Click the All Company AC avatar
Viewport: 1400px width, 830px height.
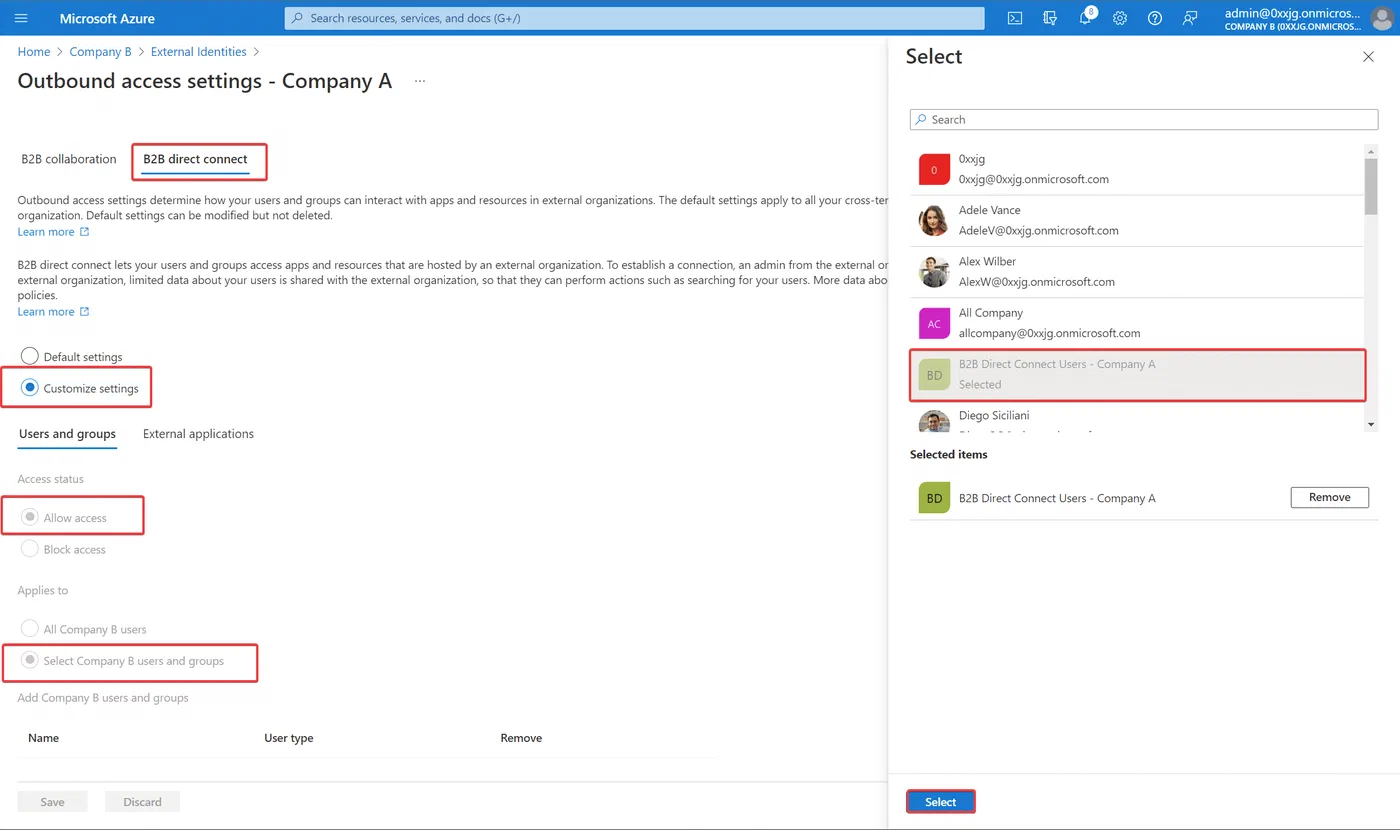(934, 323)
